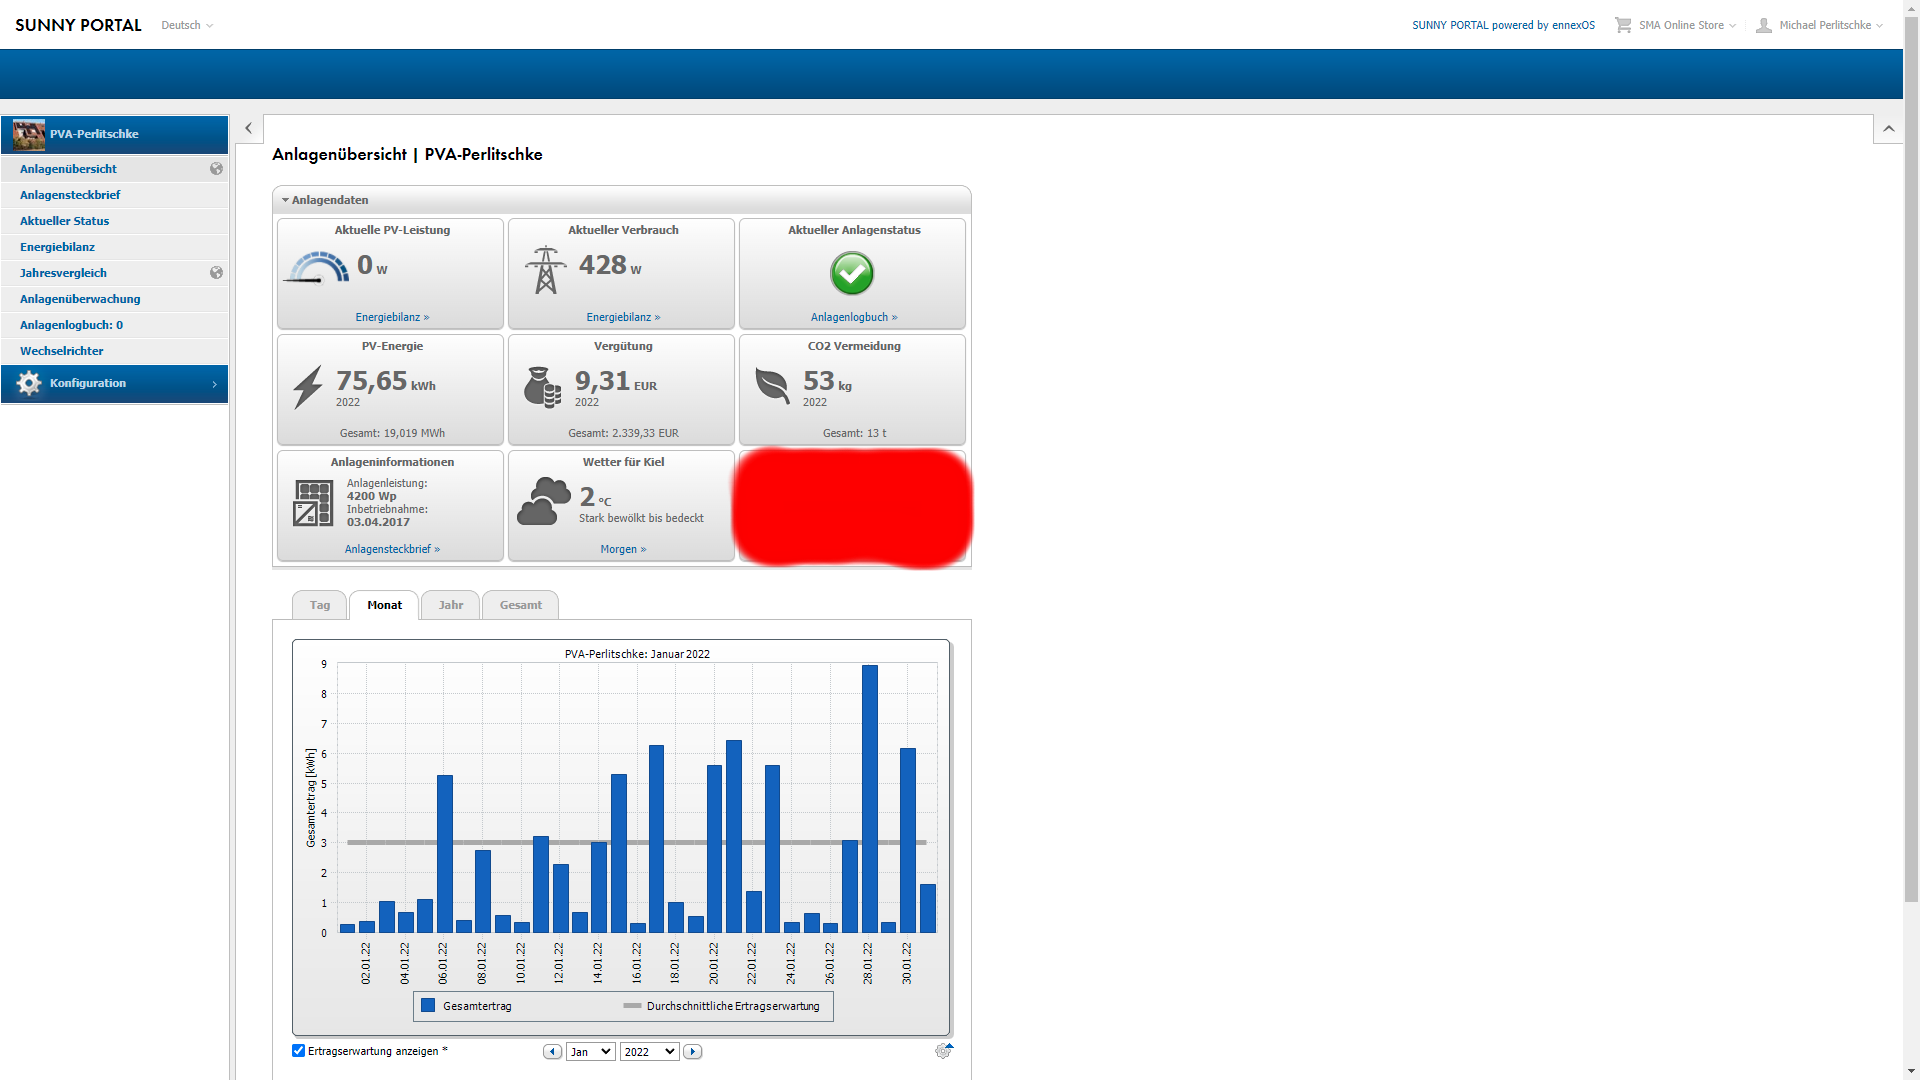Click the globe icon next to Jahresvergleich
The width and height of the screenshot is (1920, 1080).
click(216, 273)
